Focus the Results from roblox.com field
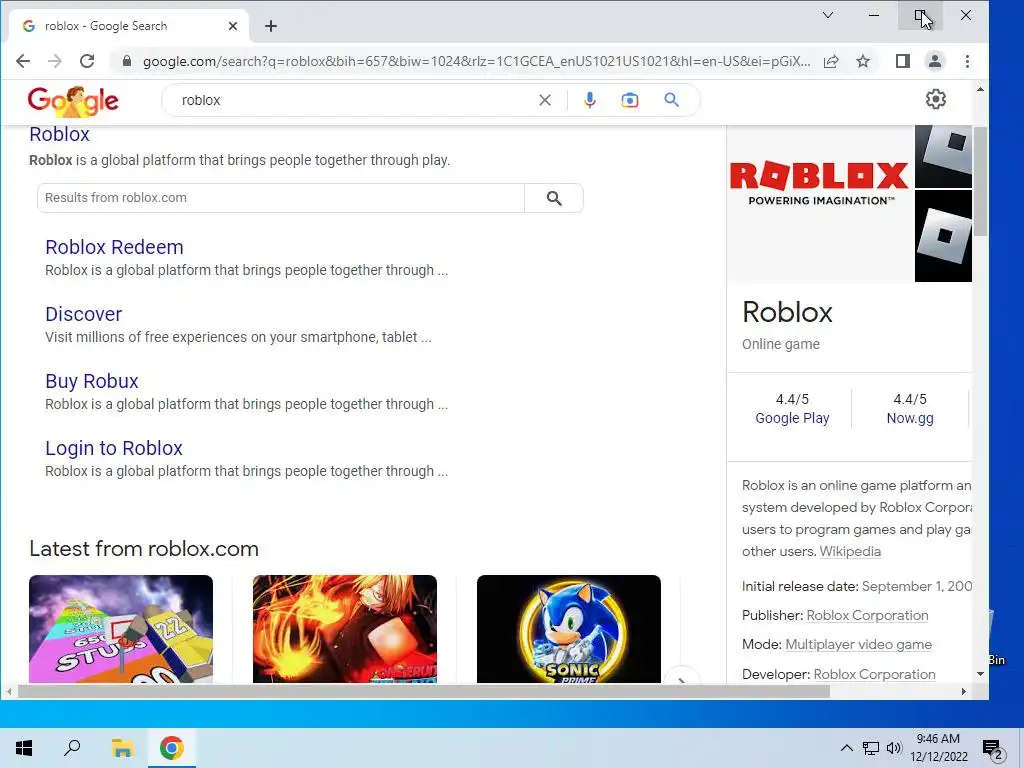 click(x=281, y=198)
